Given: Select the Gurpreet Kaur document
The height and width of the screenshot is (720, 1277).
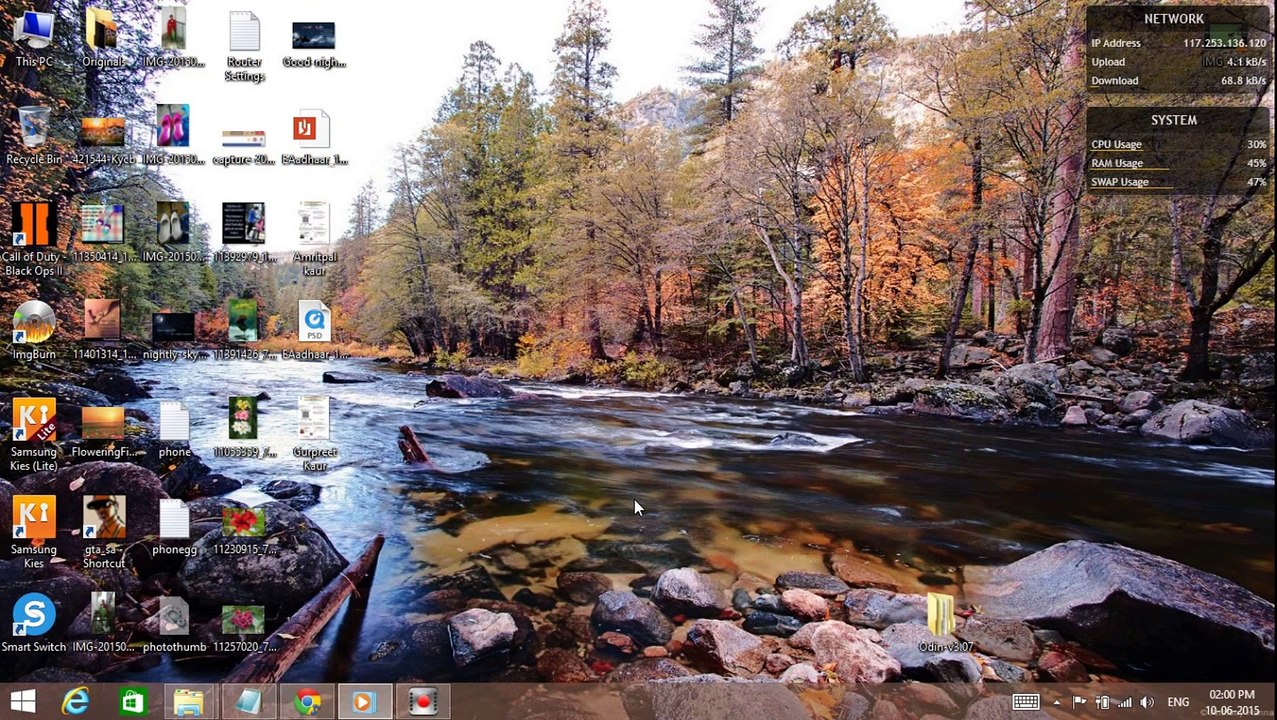Looking at the screenshot, I should [x=314, y=435].
